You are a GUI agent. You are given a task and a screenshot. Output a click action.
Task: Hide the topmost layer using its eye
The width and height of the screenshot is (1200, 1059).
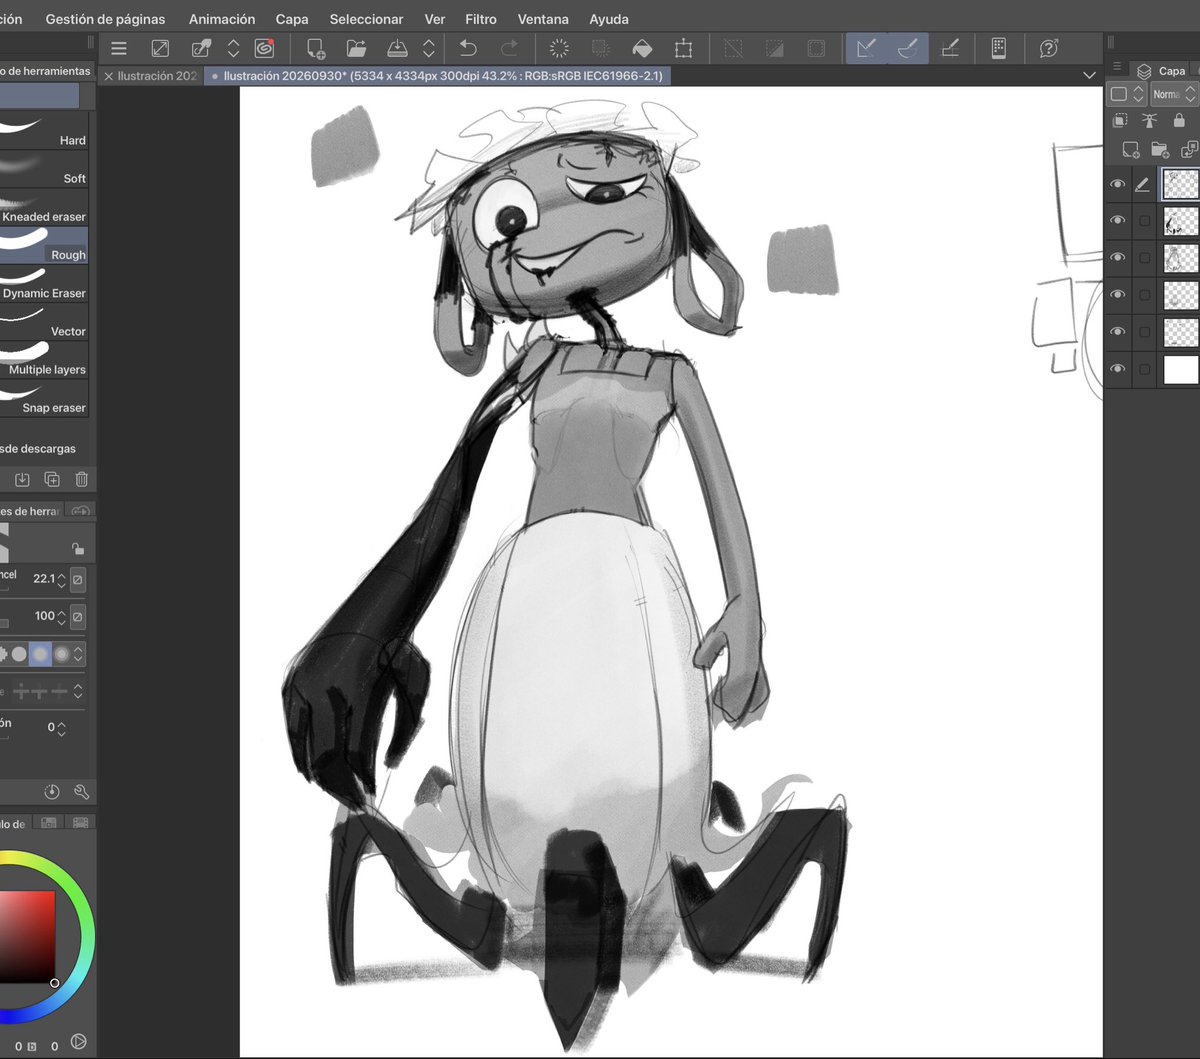click(x=1118, y=184)
